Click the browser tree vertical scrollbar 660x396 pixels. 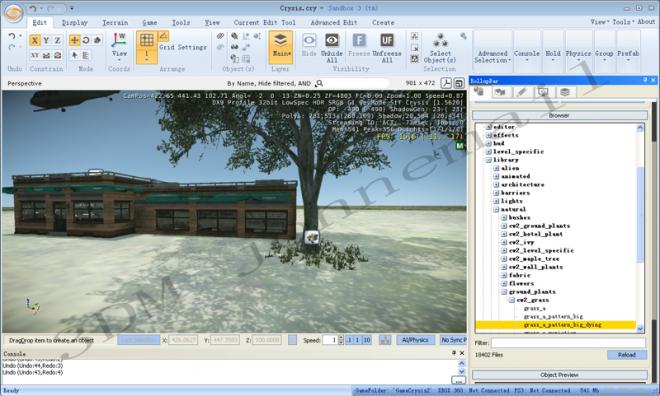(x=640, y=227)
